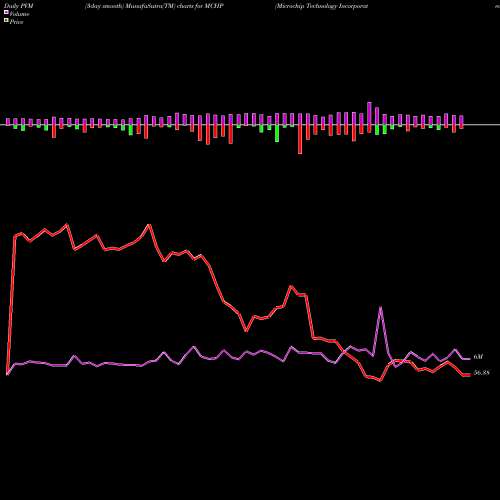
Task: Click the purple volume line spike peak
Action: point(381,307)
